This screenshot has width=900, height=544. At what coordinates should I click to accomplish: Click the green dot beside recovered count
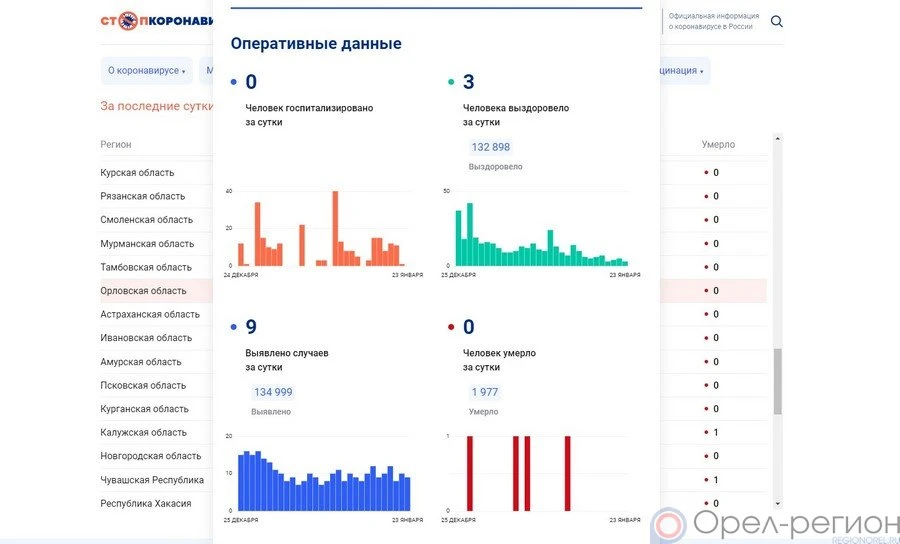pos(452,83)
